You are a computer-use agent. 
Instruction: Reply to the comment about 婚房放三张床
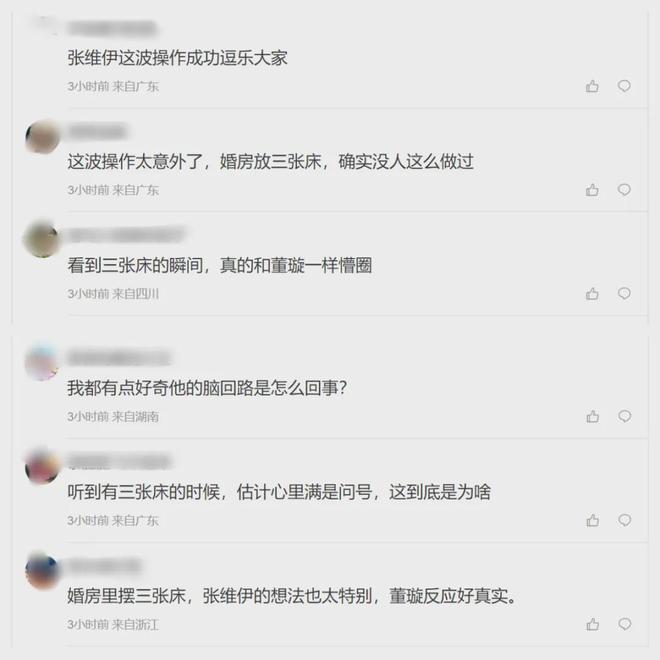624,190
